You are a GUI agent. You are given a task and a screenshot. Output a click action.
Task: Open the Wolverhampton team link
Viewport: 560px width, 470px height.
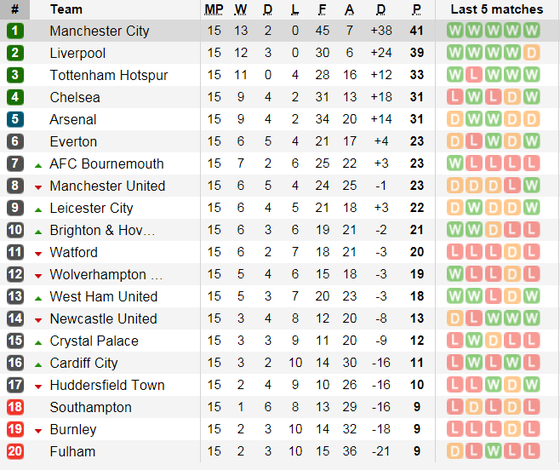[106, 275]
